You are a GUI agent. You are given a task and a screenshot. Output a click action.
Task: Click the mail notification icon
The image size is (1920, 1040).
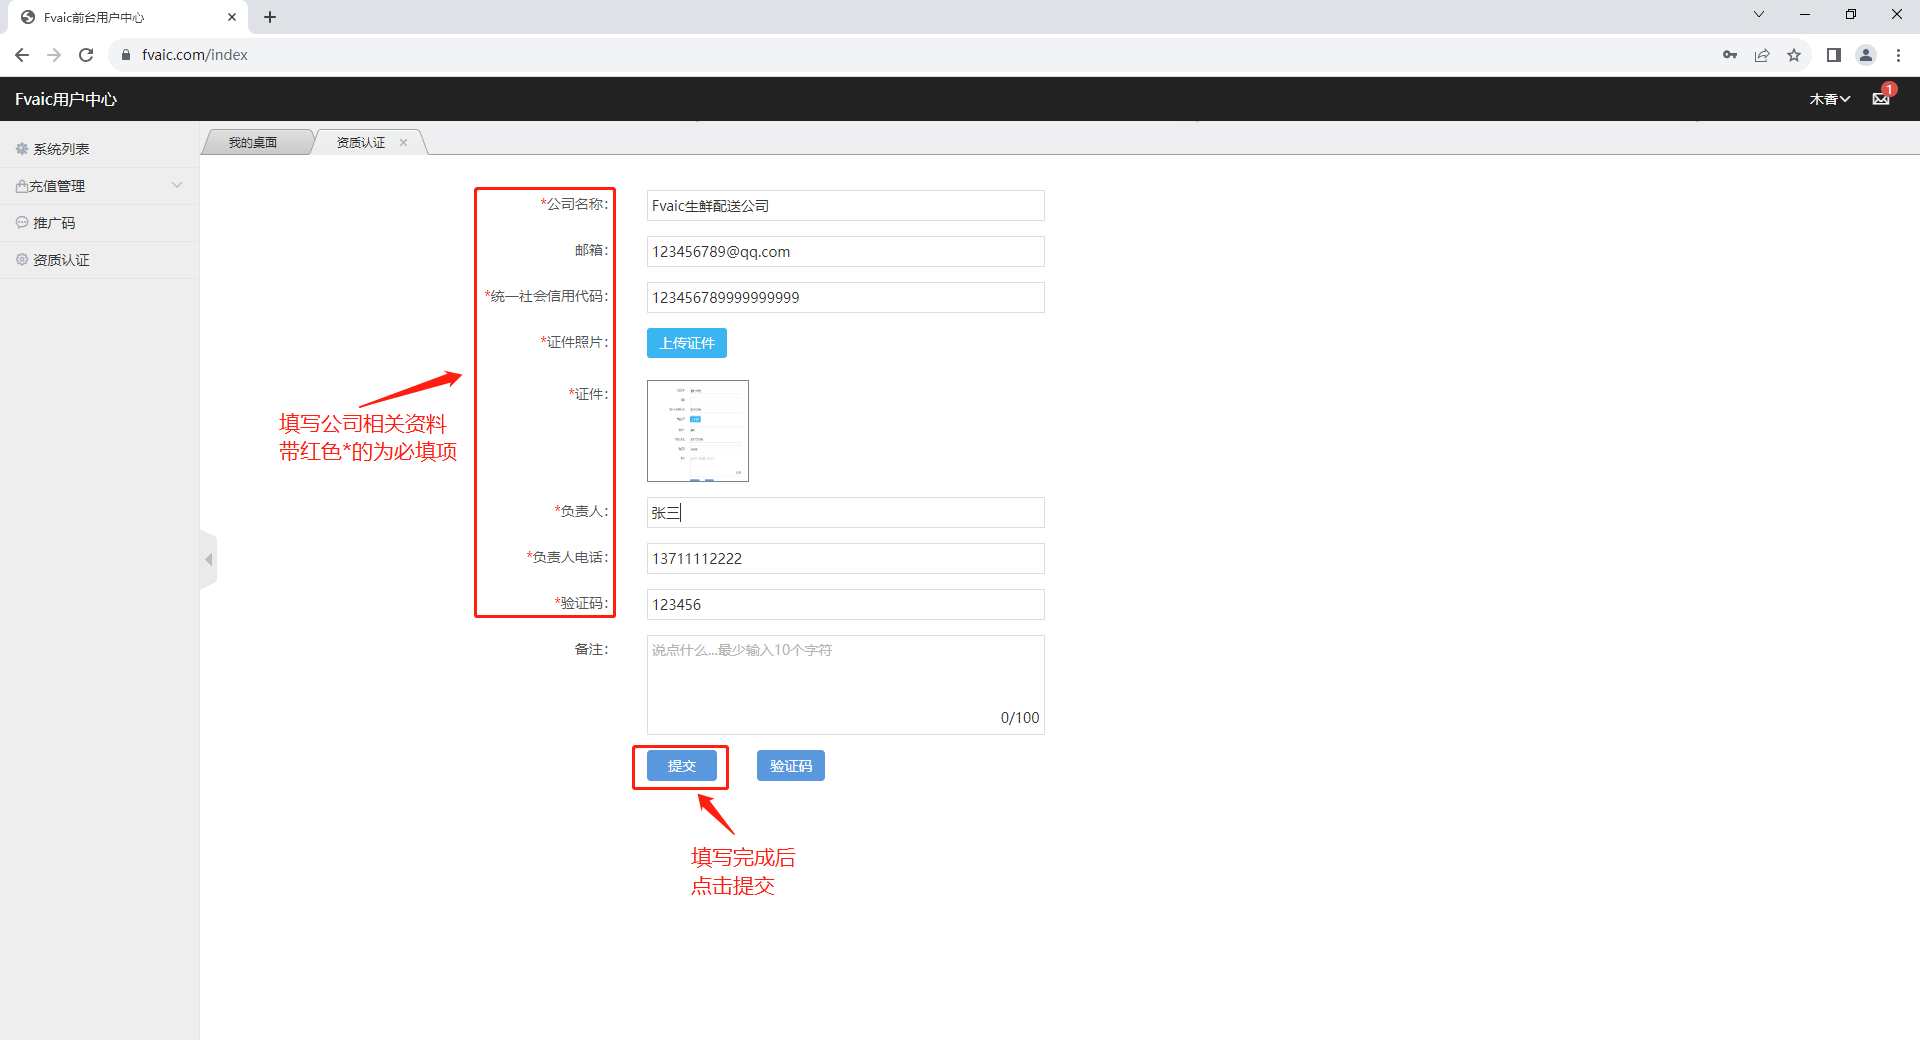click(x=1881, y=98)
